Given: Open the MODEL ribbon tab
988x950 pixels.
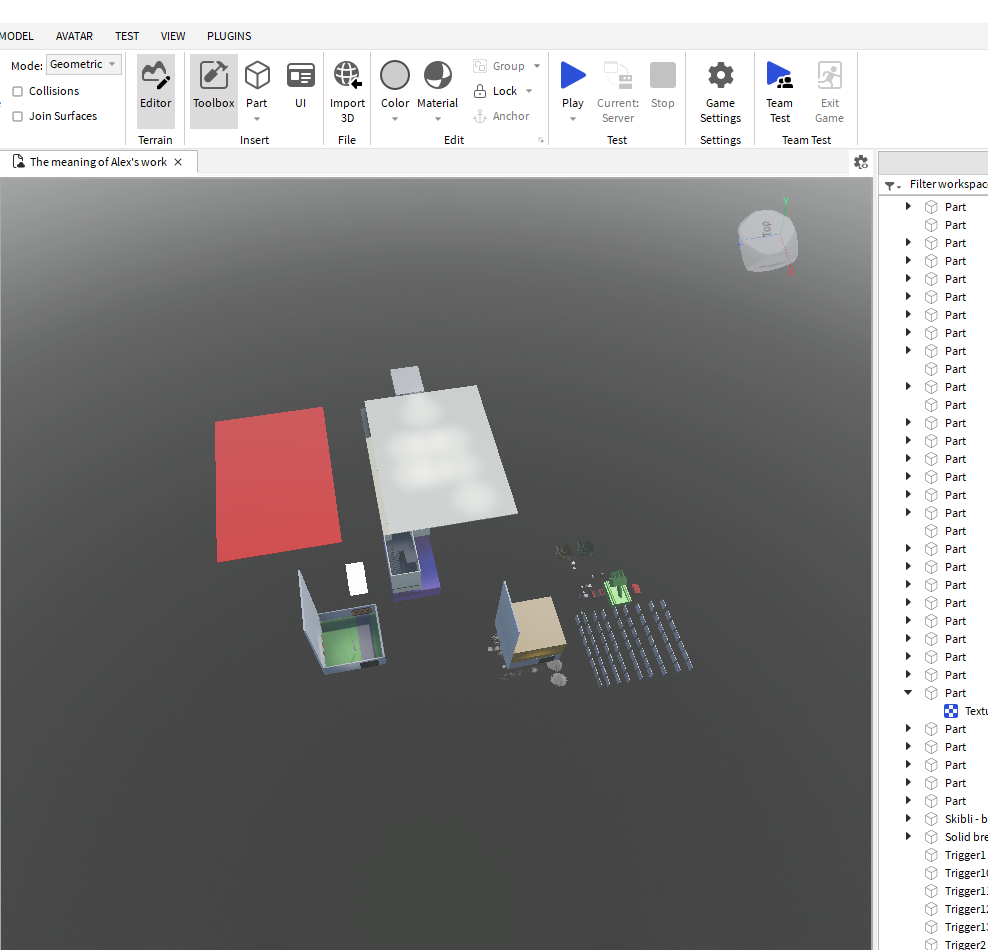Looking at the screenshot, I should point(16,37).
